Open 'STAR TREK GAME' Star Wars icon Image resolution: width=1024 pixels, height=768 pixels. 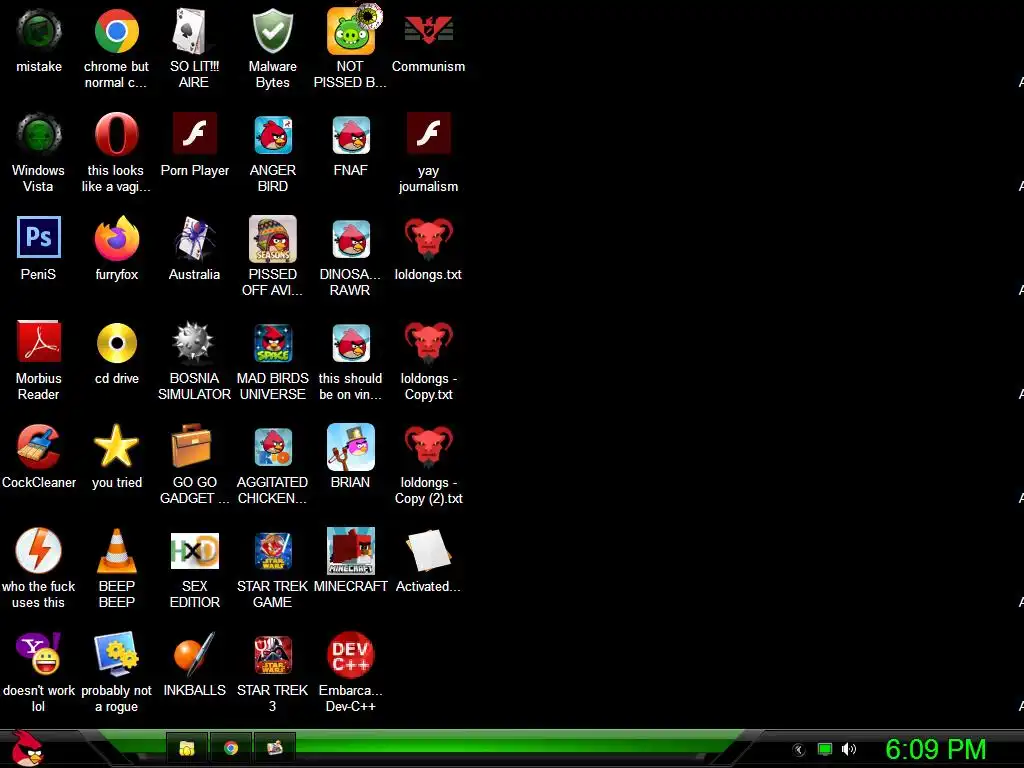(272, 551)
